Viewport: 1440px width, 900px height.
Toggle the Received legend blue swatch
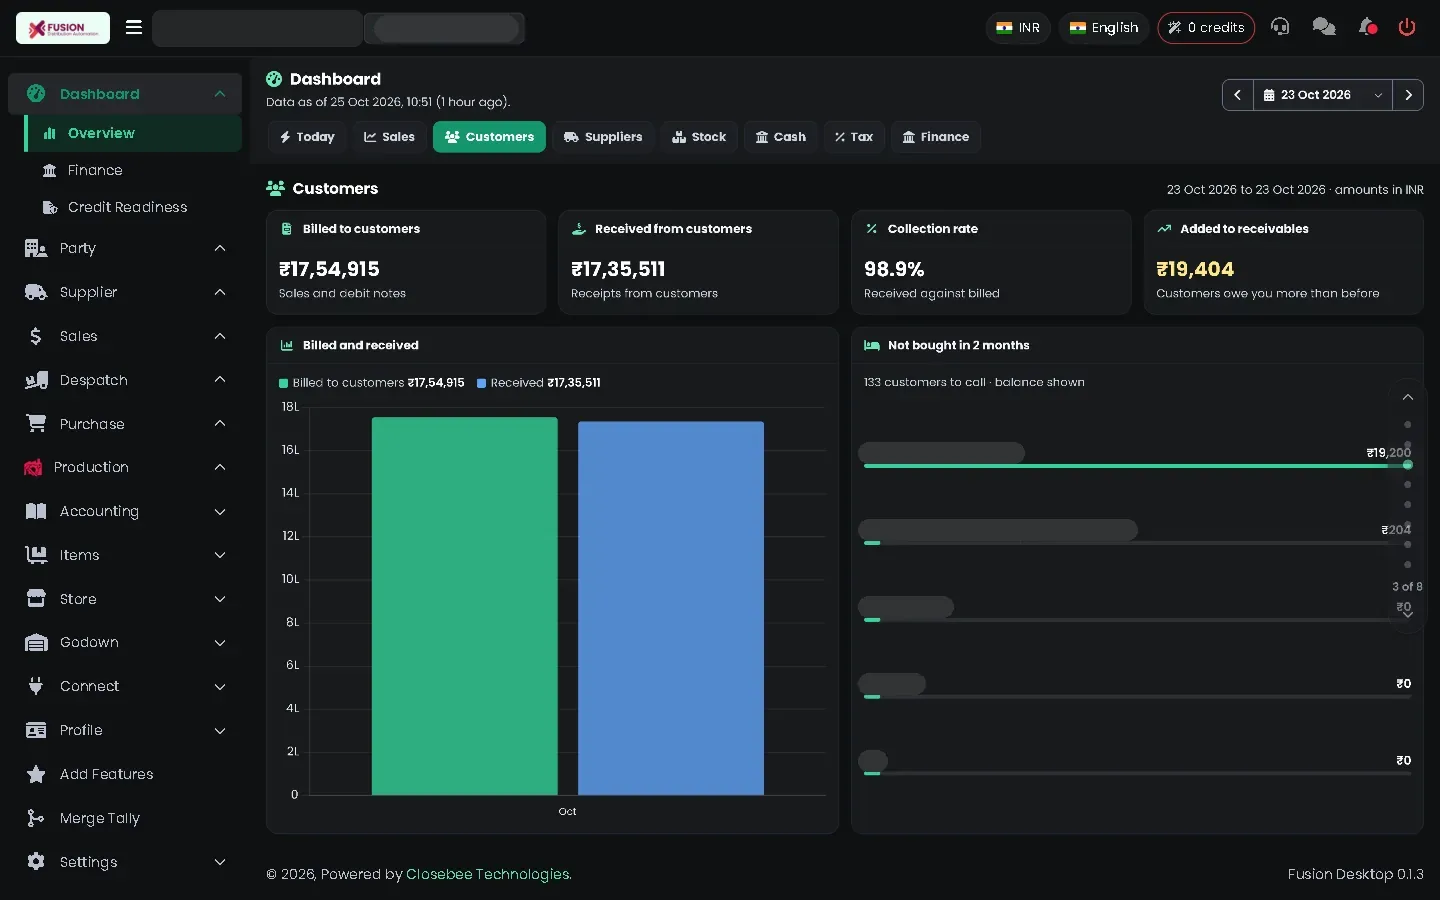(x=482, y=383)
